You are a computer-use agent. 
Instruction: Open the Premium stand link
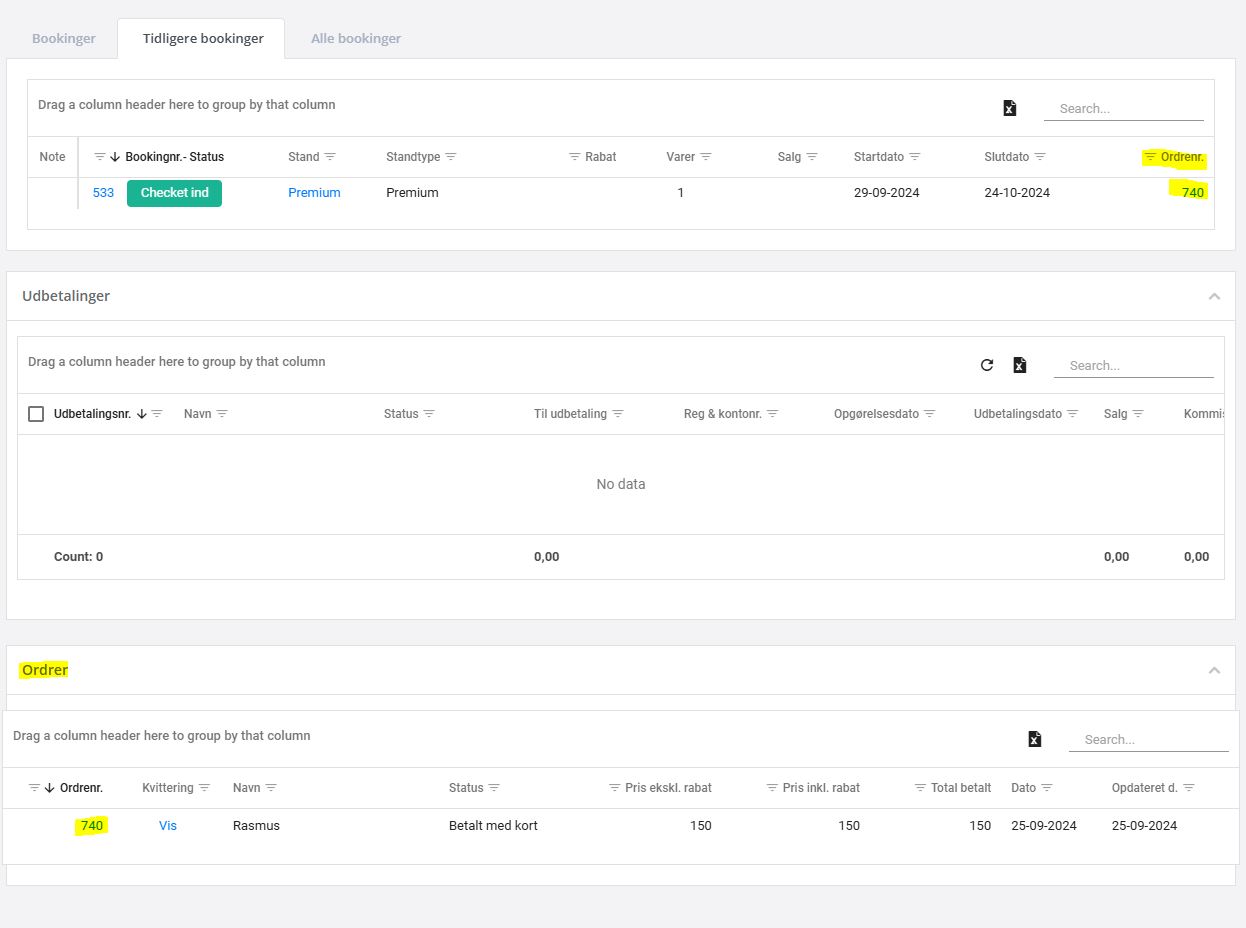click(x=314, y=193)
